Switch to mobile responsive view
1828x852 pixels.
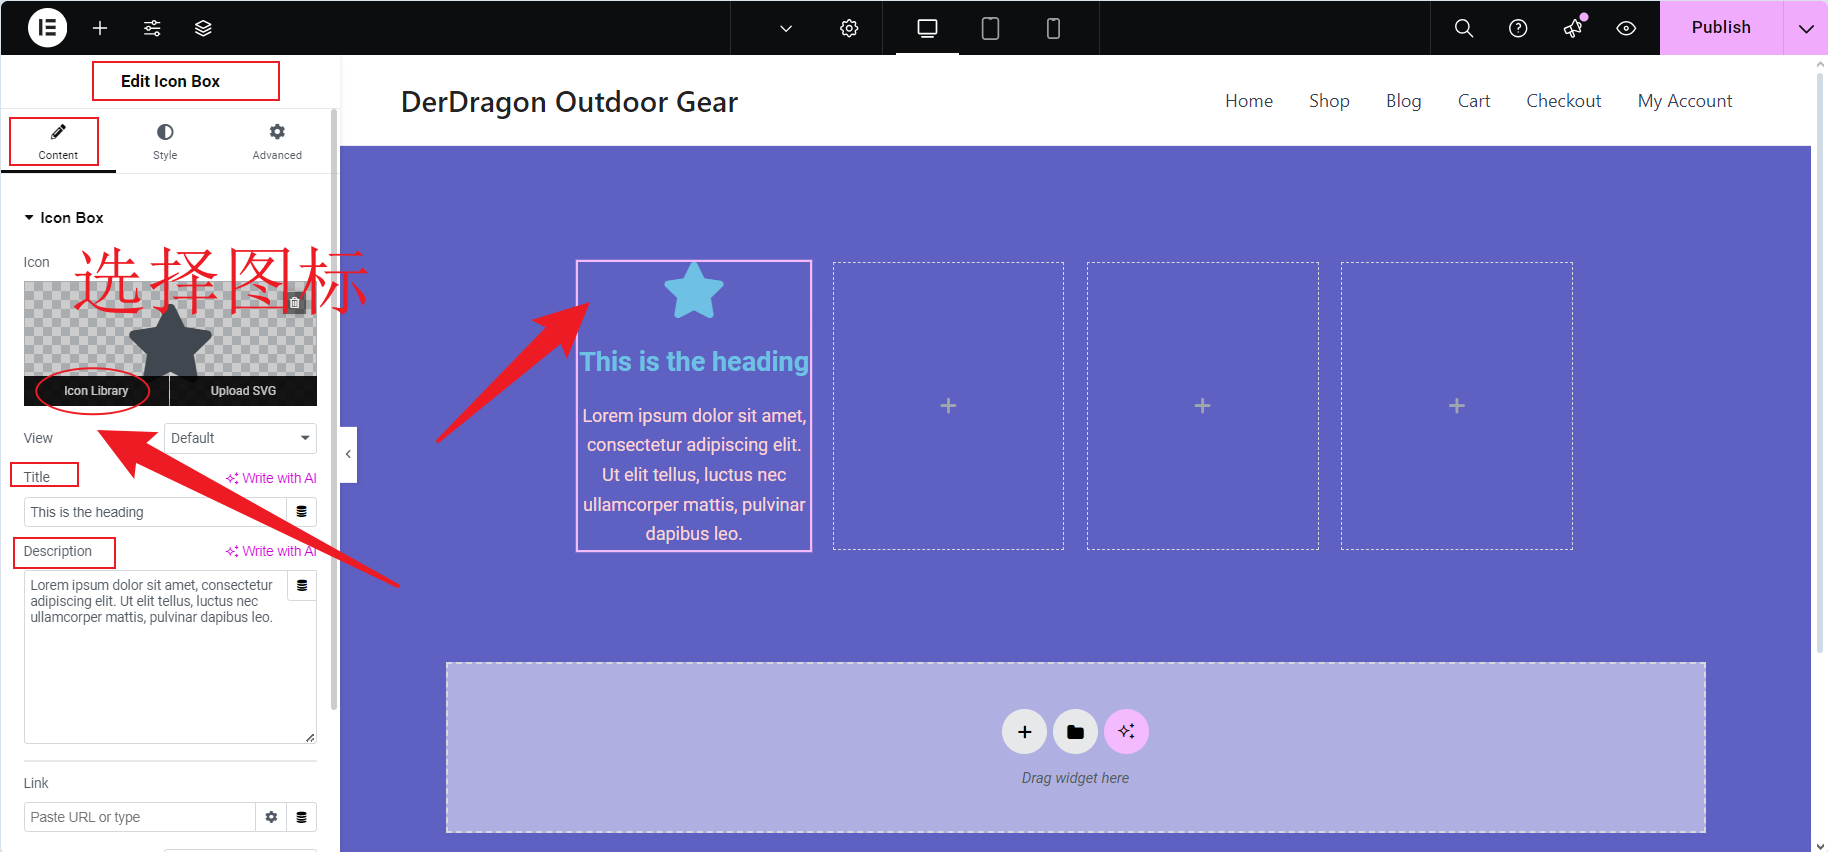tap(1053, 28)
